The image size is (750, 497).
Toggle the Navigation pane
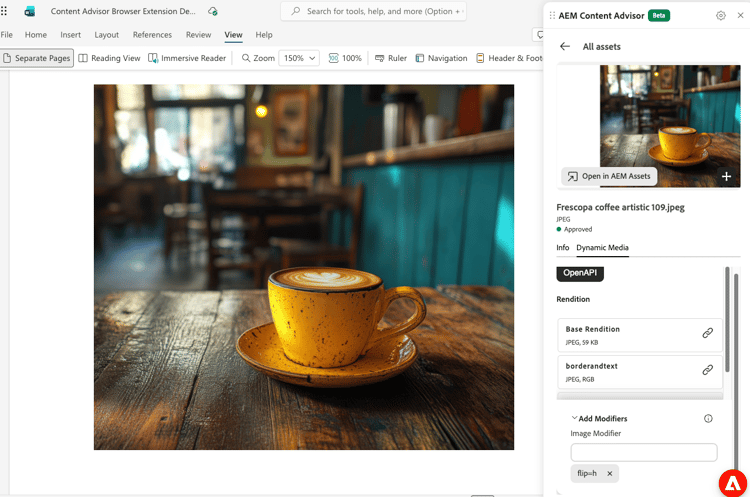[441, 58]
